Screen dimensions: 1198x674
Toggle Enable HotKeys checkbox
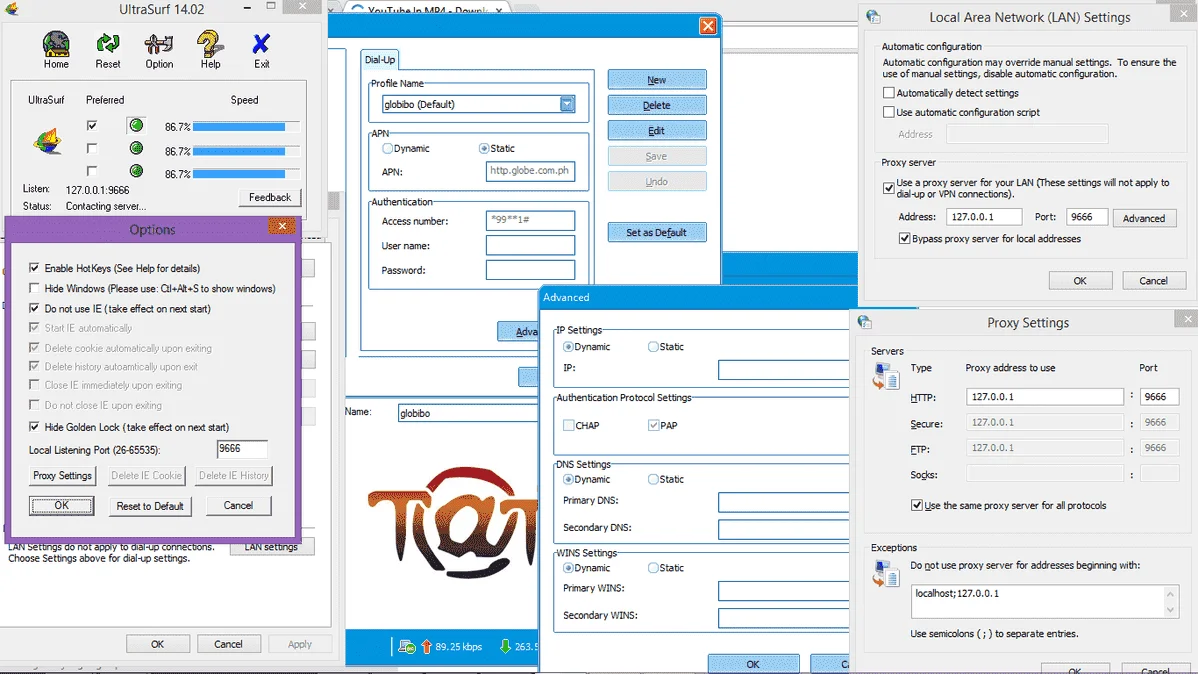coord(34,267)
